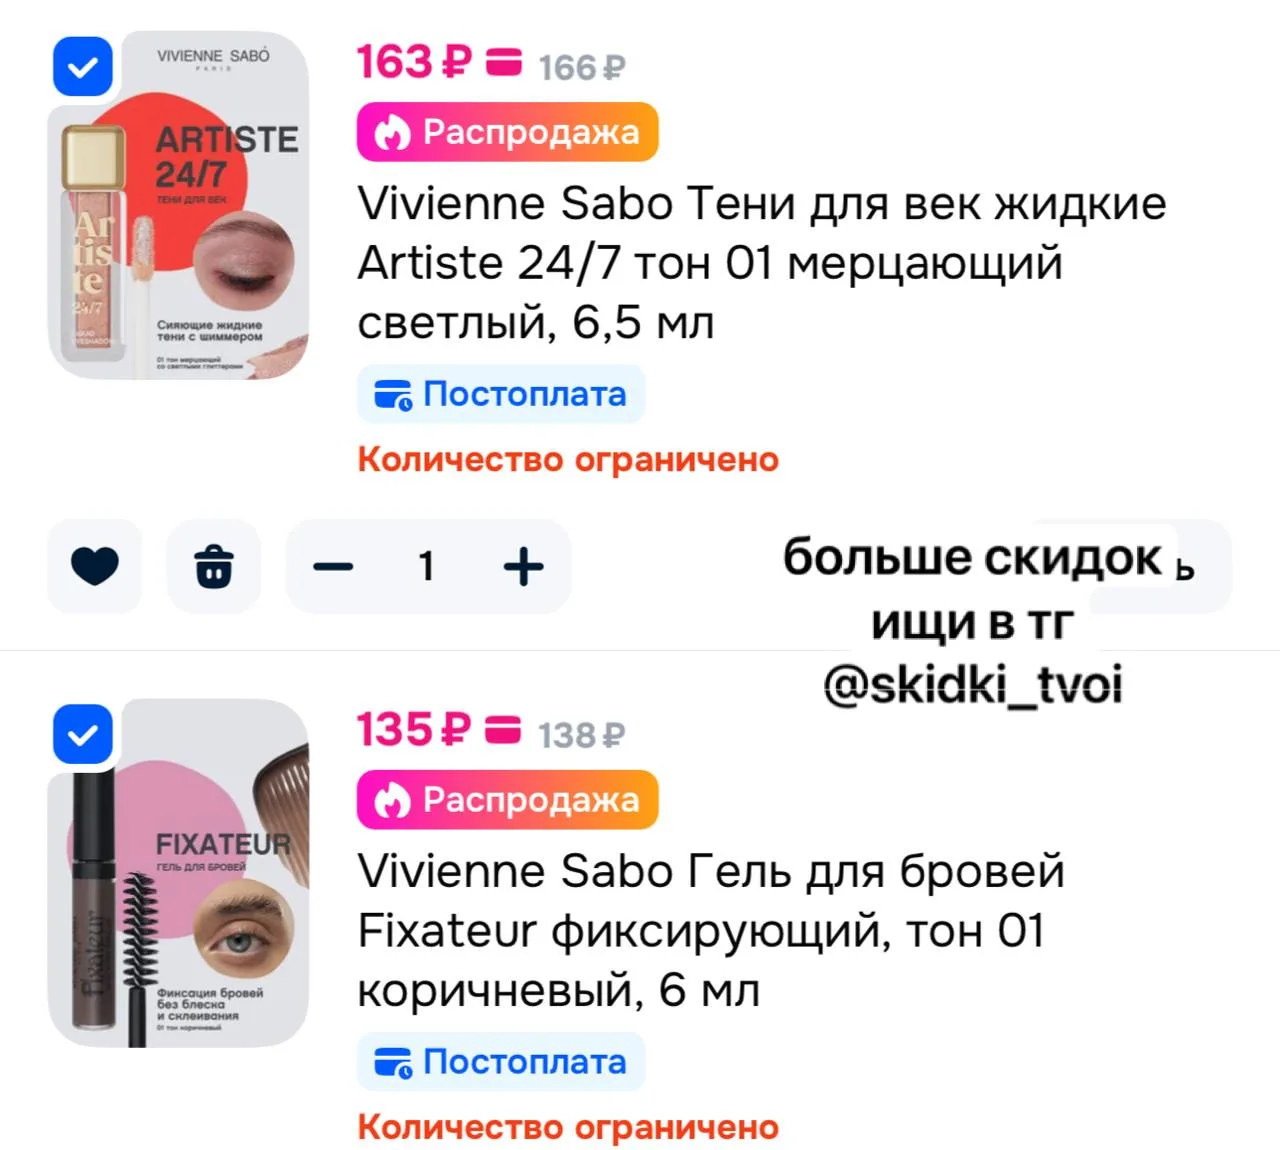Click the crossed-out 166 ₽ old price

(x=582, y=68)
